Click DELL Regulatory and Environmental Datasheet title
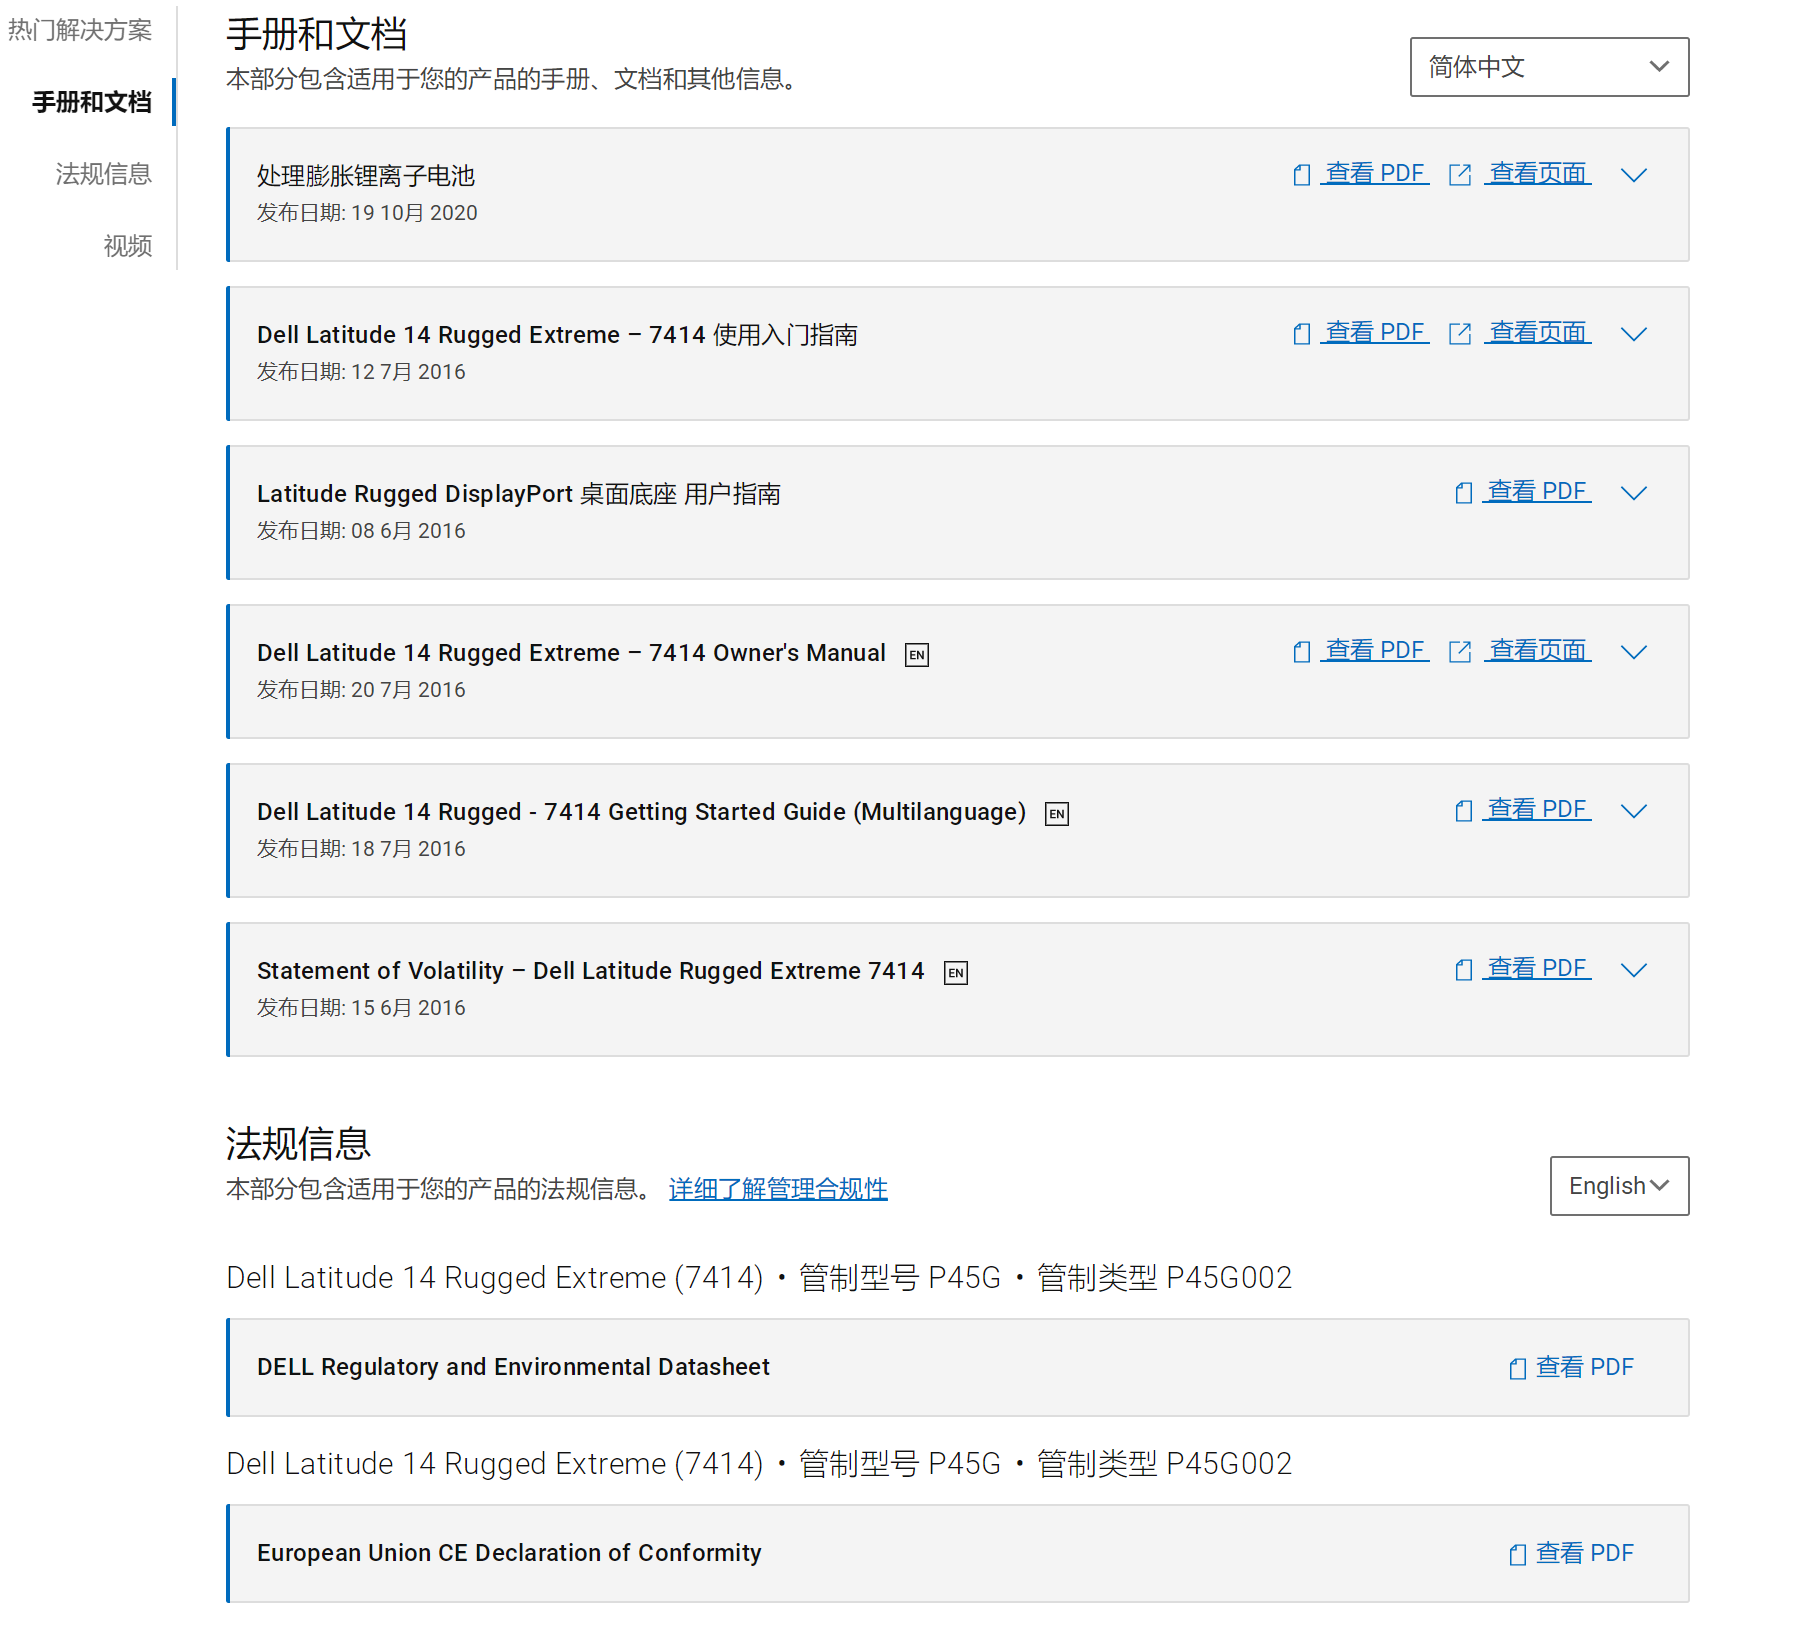 click(513, 1367)
